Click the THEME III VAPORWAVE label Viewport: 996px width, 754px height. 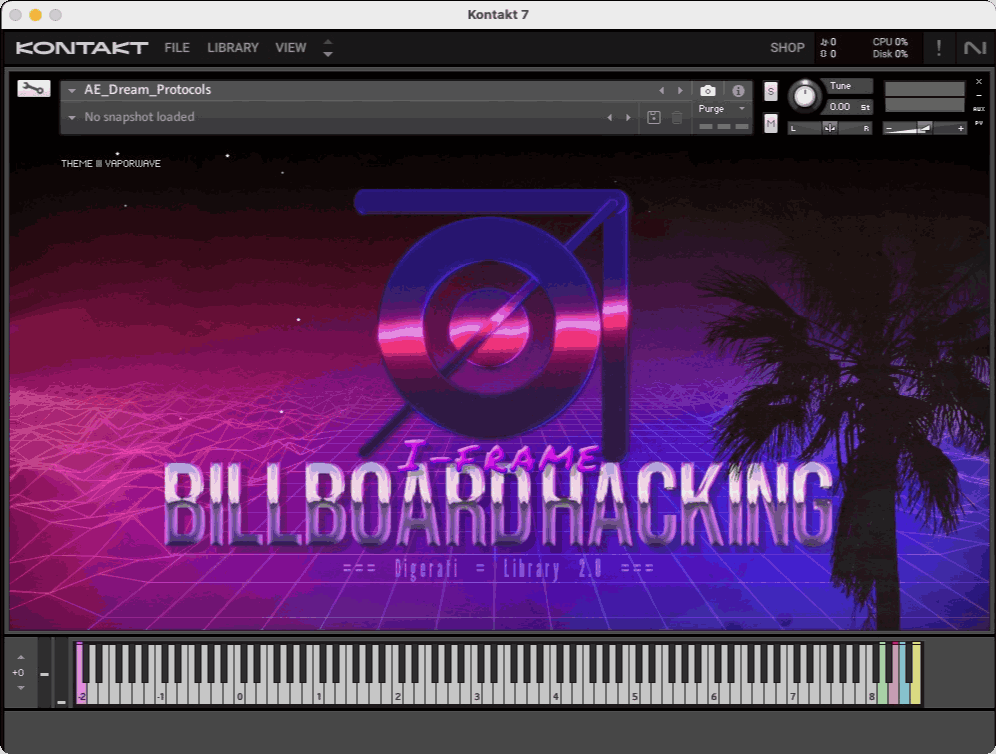[111, 163]
